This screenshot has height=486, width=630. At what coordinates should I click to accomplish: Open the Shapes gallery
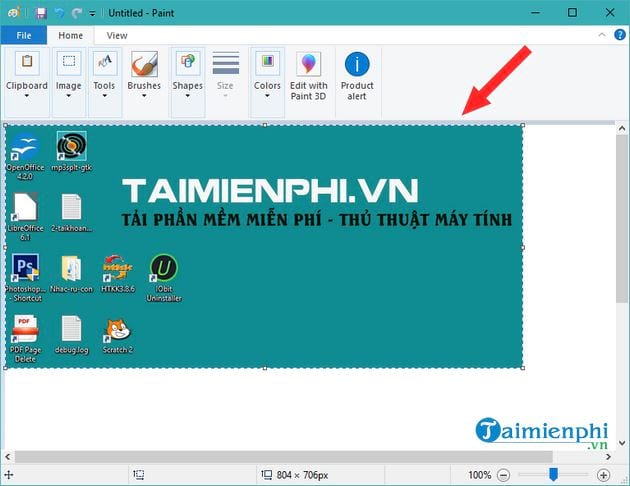(187, 74)
